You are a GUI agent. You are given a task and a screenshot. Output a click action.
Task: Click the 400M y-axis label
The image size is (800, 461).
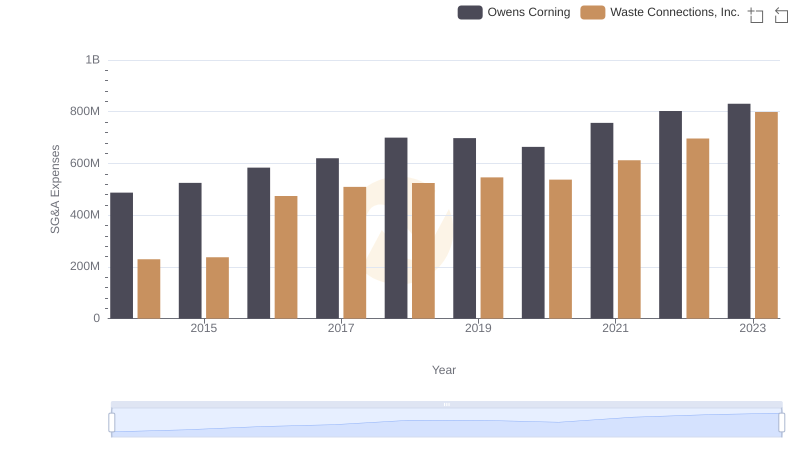tap(85, 215)
